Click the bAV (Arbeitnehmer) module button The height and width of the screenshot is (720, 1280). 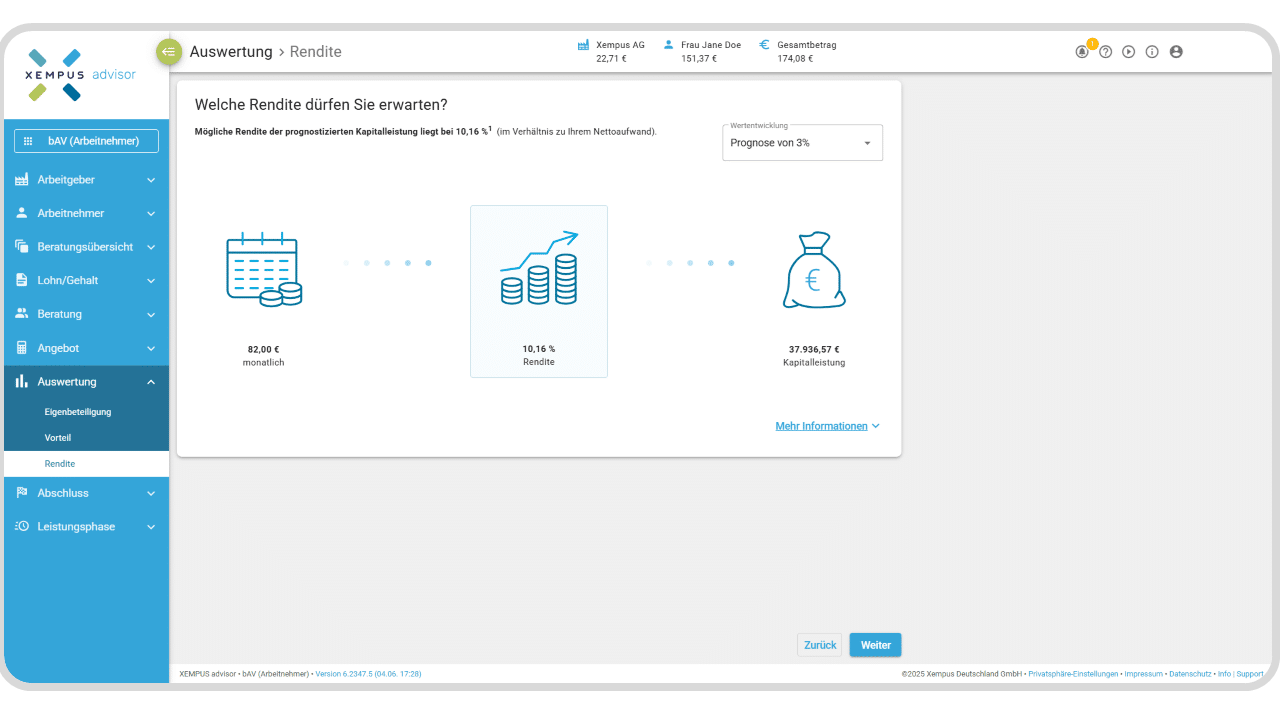point(86,141)
